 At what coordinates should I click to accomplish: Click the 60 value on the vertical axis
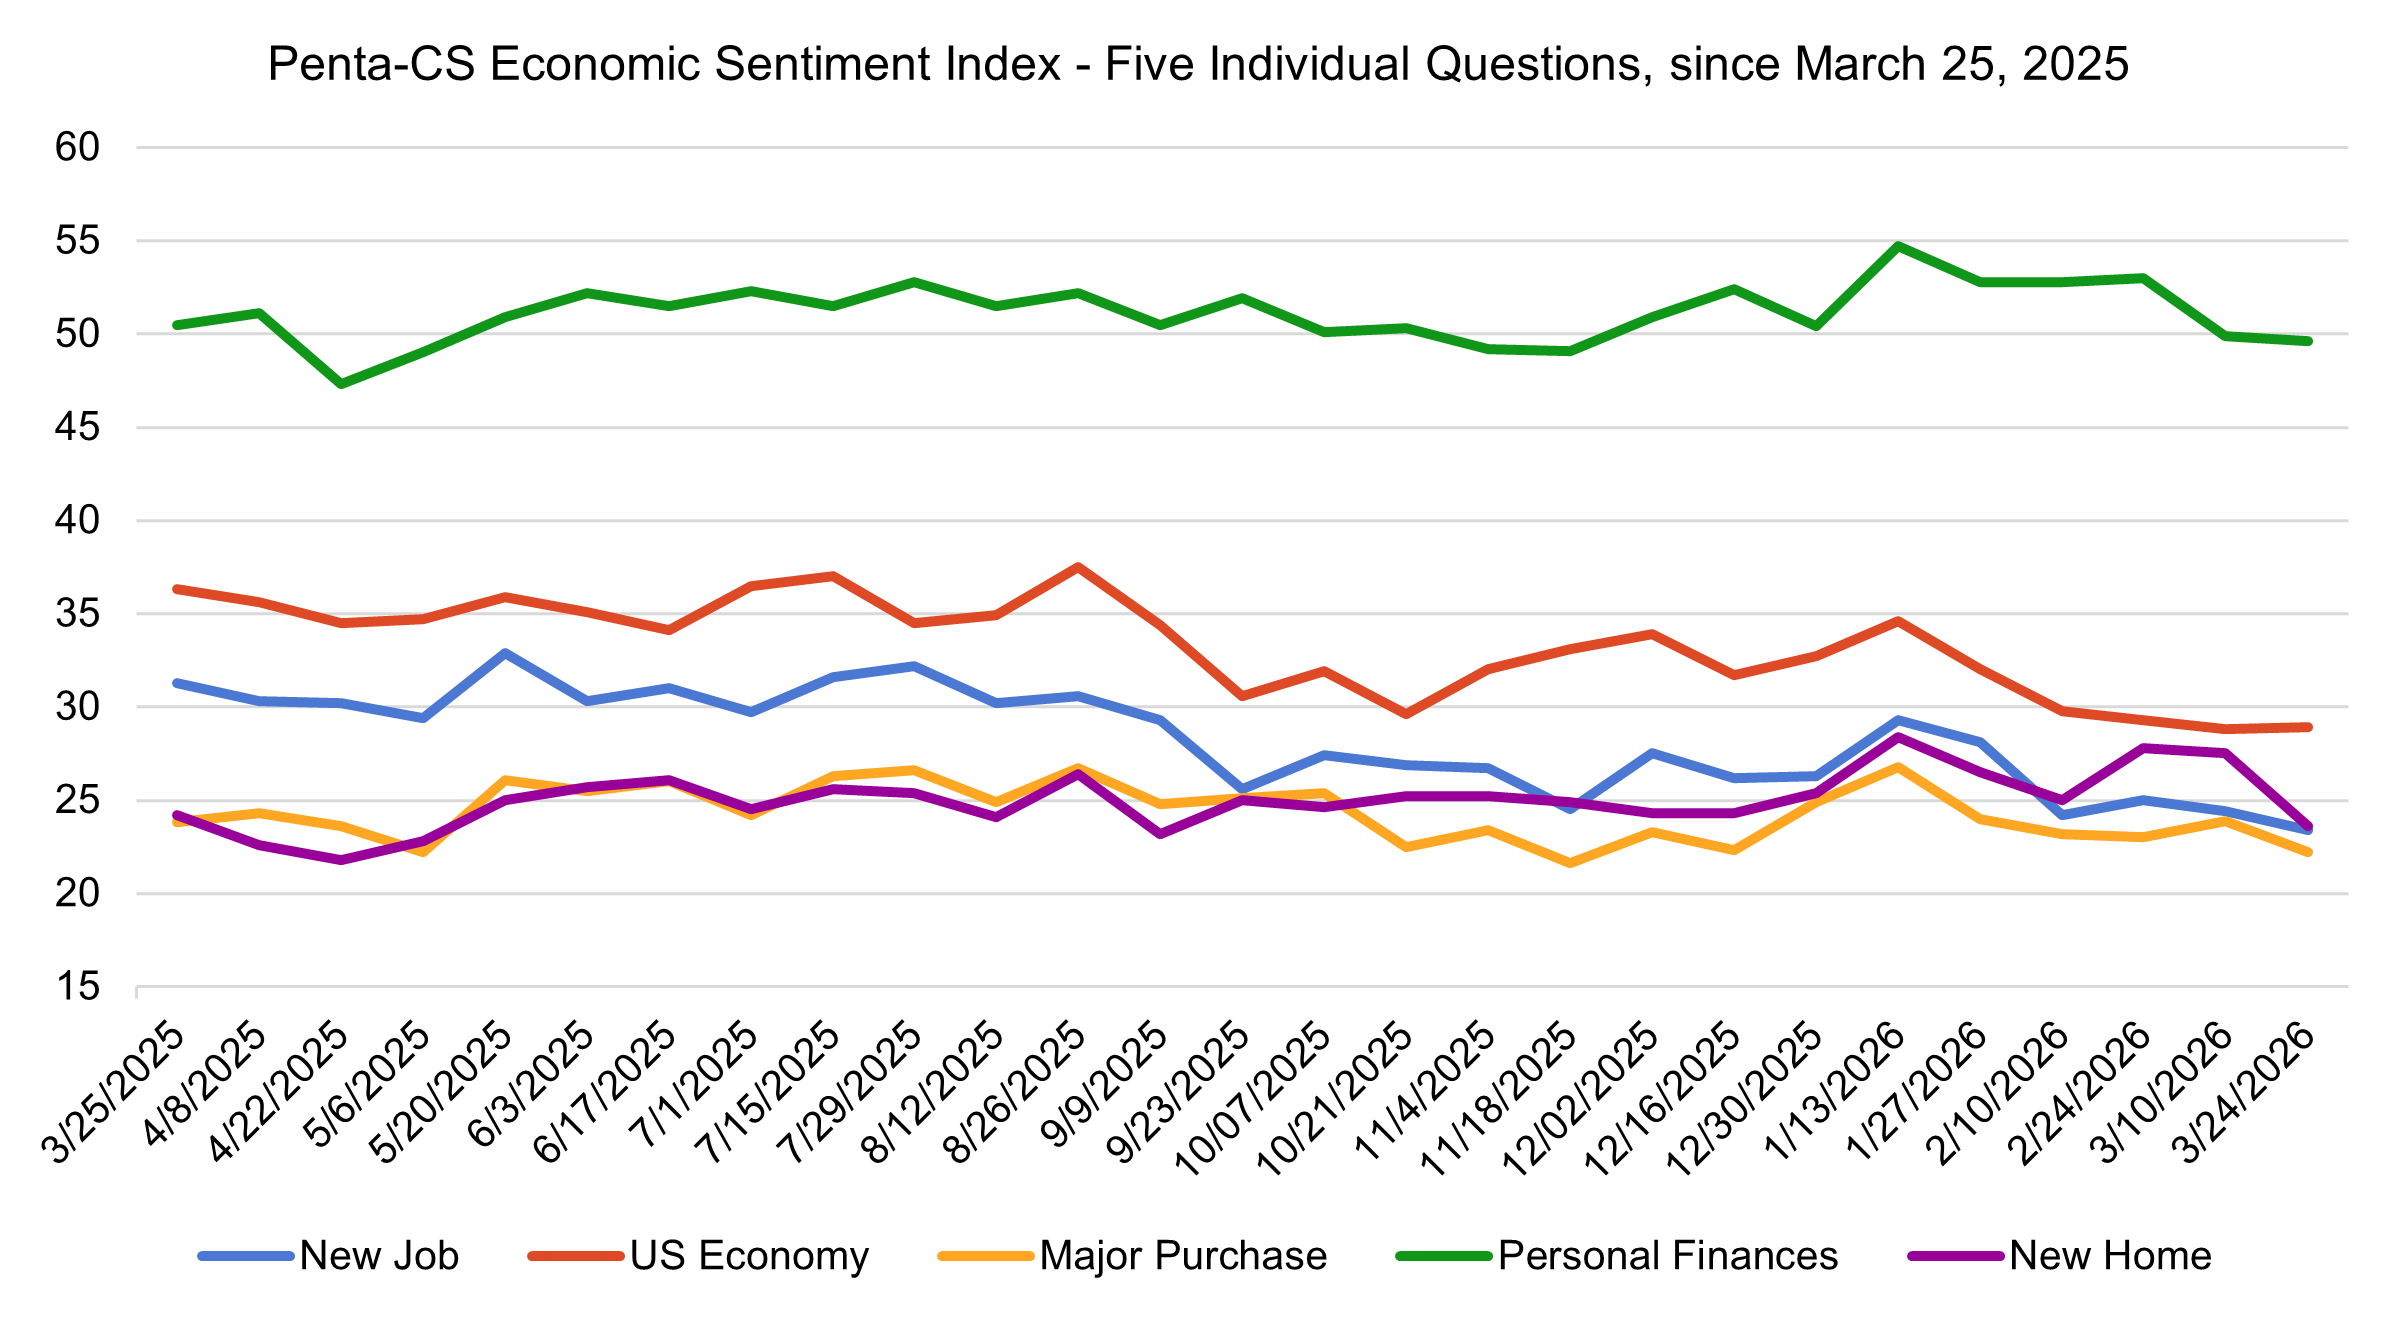(78, 148)
